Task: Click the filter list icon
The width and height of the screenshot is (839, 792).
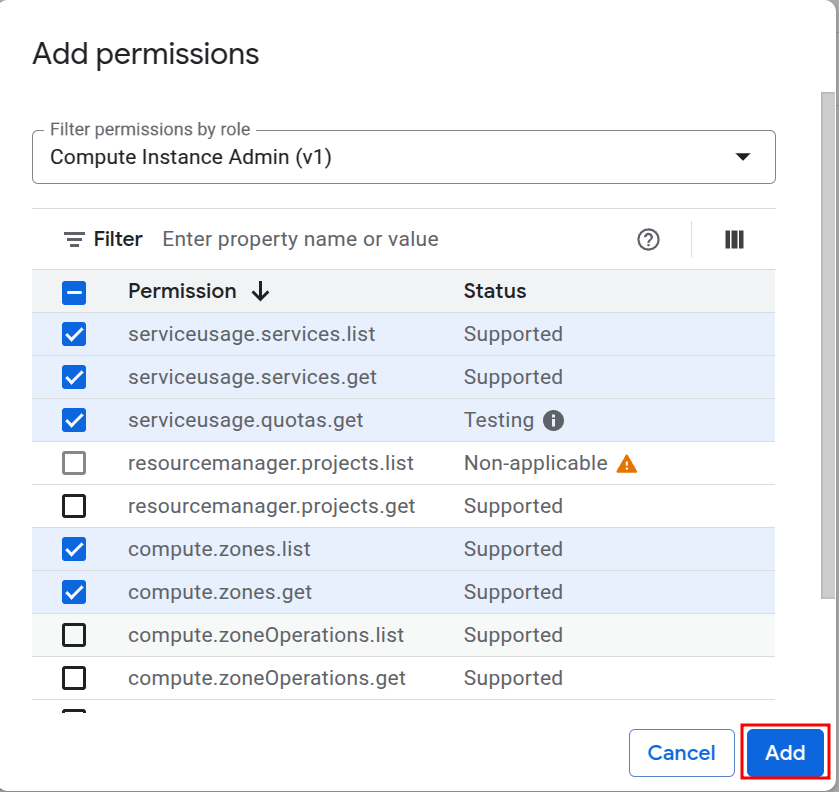Action: (74, 239)
